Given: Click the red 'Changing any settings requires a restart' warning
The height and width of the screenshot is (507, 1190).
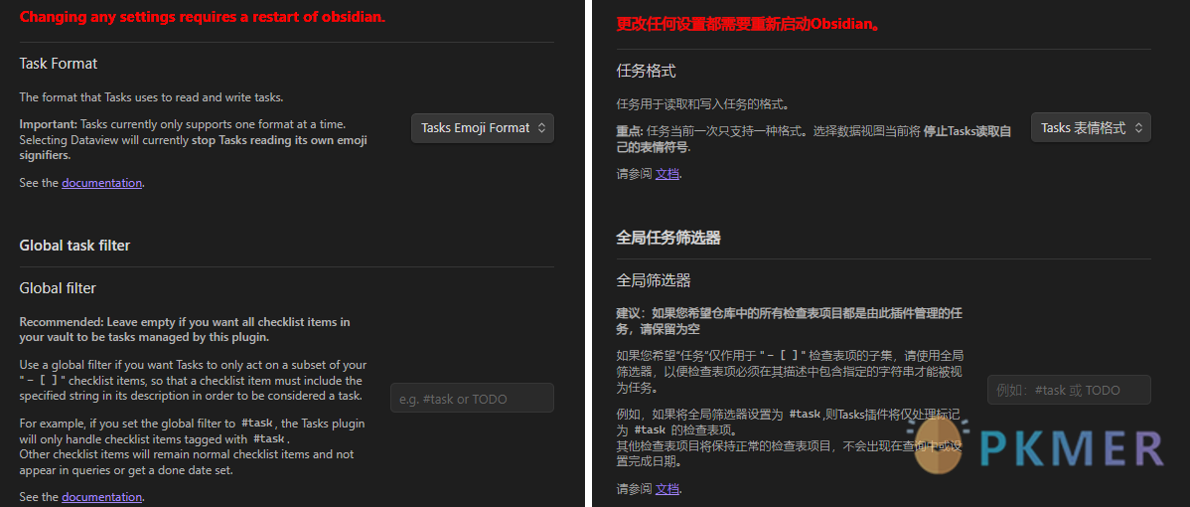Looking at the screenshot, I should click(x=203, y=17).
